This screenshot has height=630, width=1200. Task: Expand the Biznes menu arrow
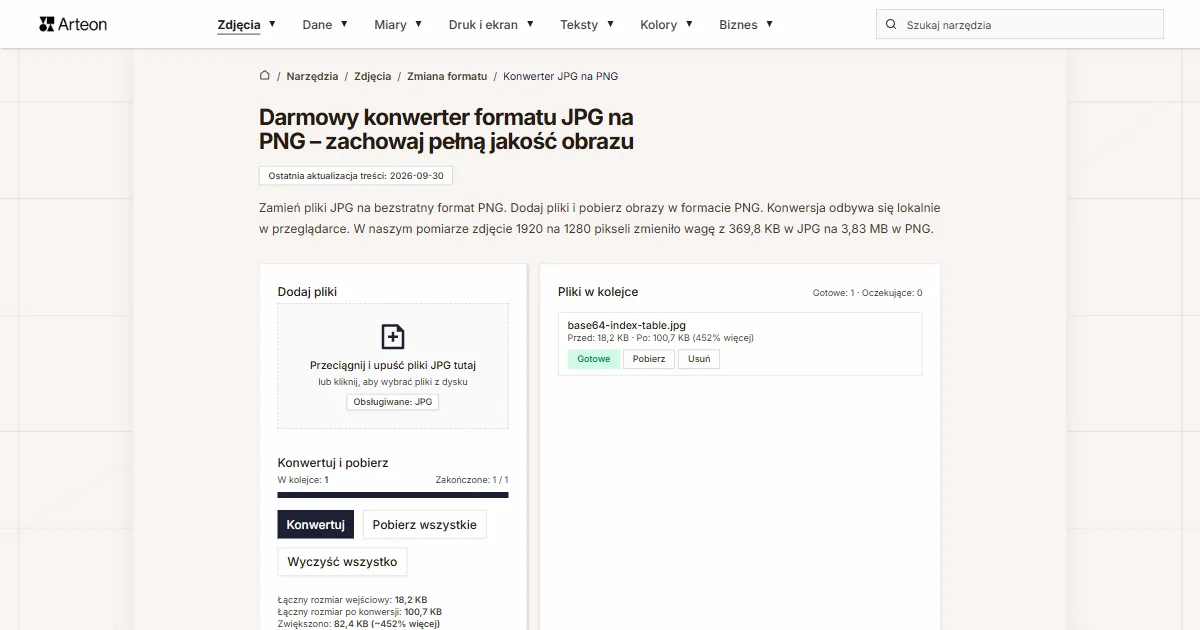[769, 24]
